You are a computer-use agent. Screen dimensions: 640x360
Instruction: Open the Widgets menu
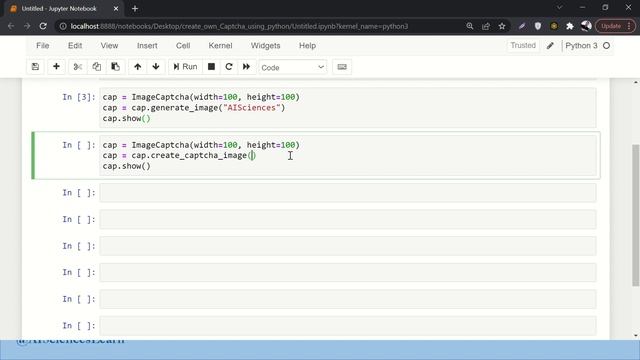pos(265,46)
